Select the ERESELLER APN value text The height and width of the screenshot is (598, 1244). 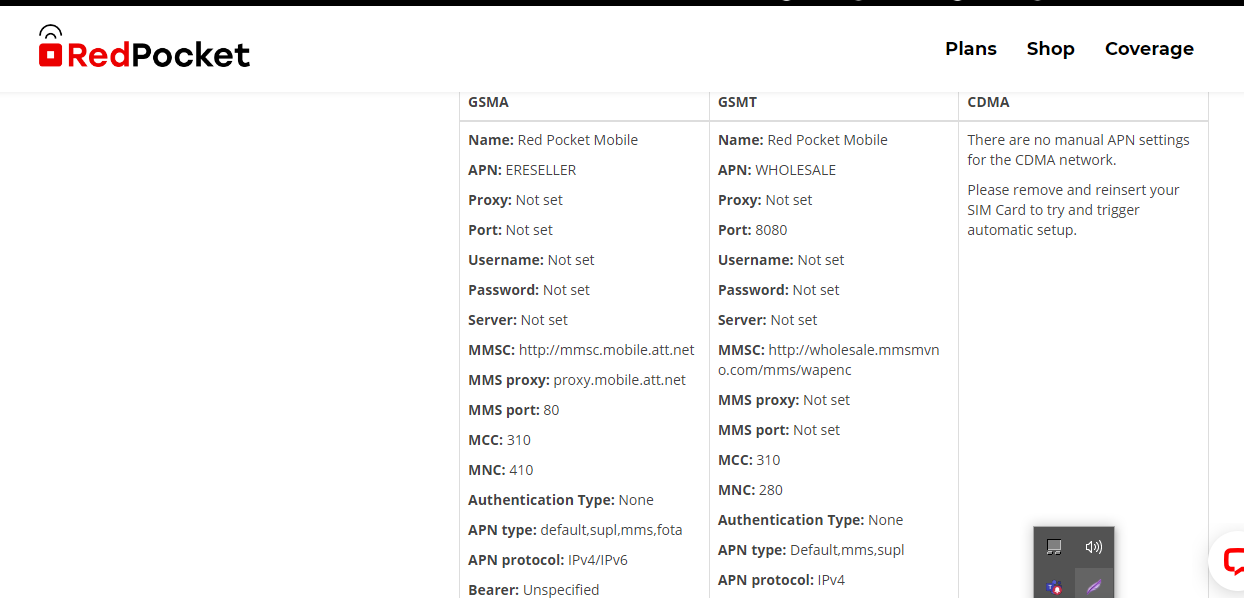click(x=540, y=169)
